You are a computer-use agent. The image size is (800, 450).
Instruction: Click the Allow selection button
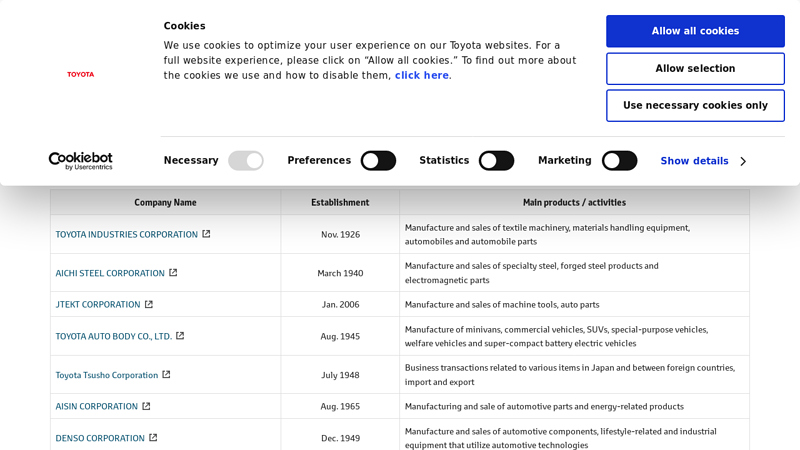pos(695,69)
